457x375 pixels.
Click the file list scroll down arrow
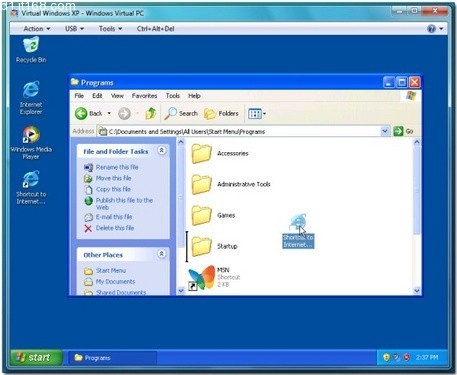pyautogui.click(x=417, y=291)
